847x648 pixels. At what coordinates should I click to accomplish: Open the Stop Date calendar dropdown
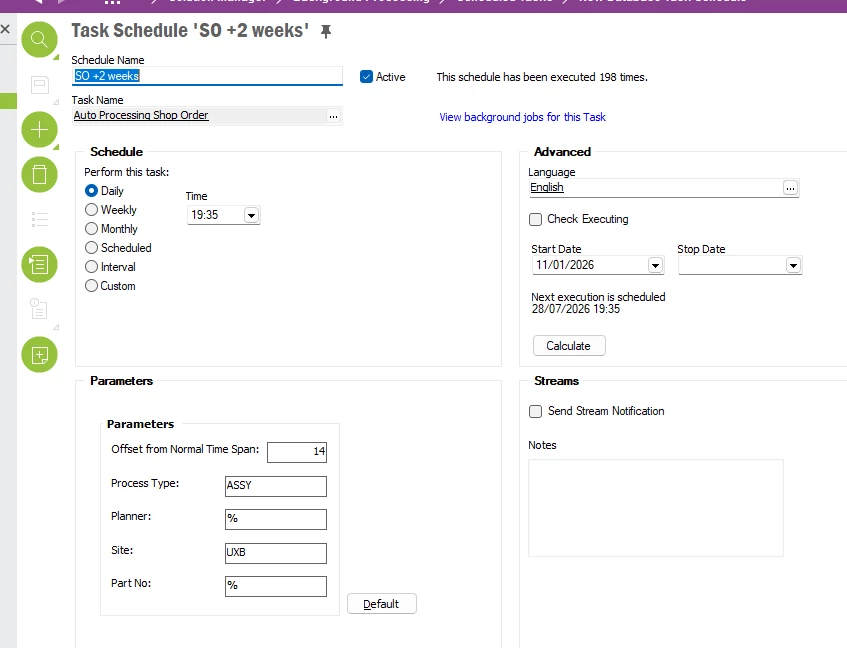coord(793,265)
